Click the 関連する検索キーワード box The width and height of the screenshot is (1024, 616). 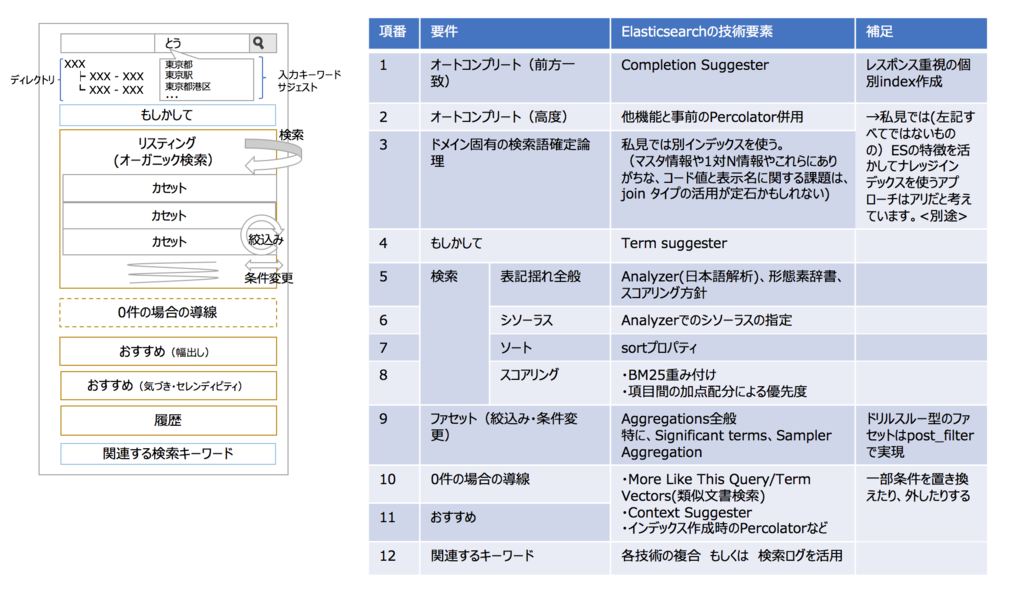tap(168, 453)
